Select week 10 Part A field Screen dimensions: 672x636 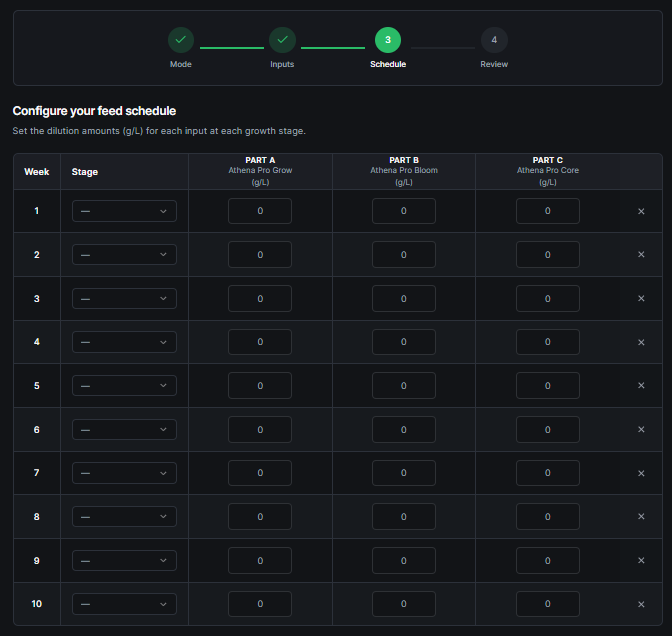tap(260, 604)
